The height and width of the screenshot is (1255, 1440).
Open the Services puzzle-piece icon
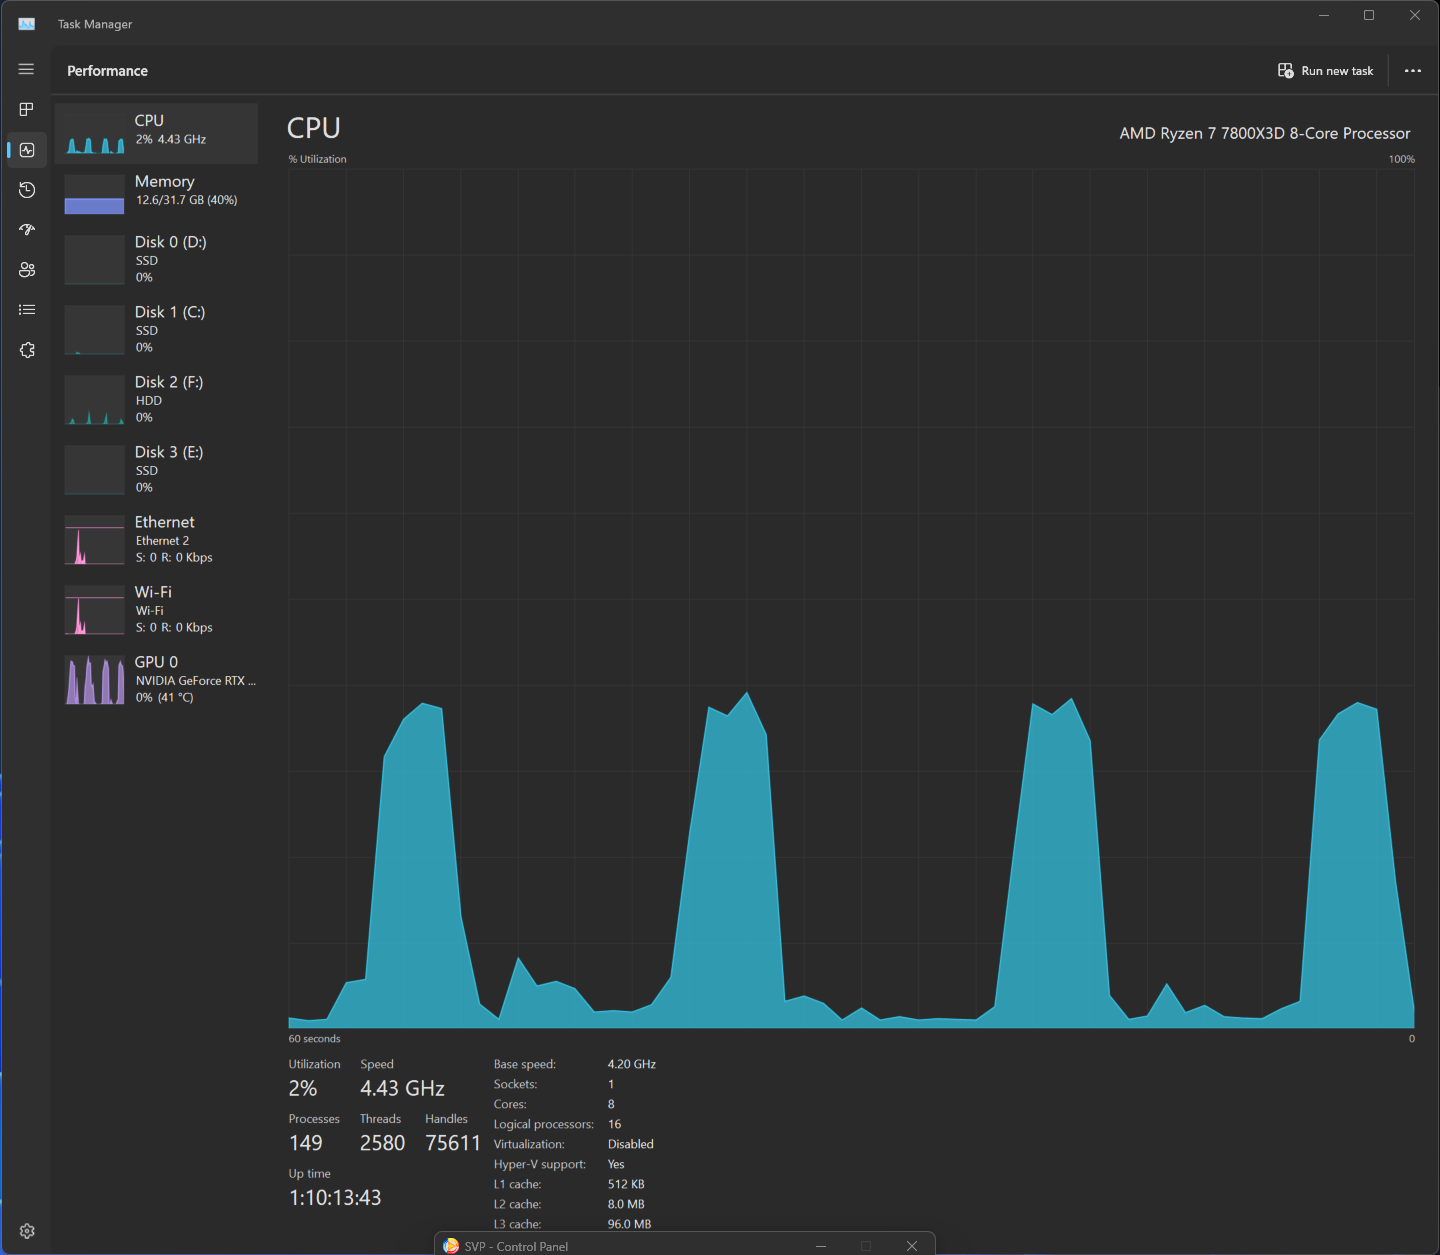[27, 350]
